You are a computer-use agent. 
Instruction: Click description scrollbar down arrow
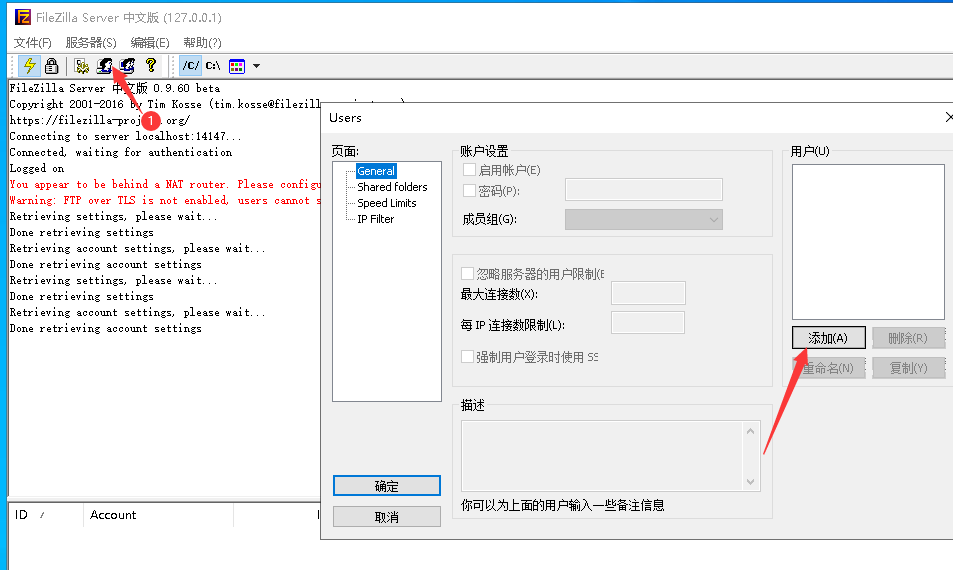[751, 482]
